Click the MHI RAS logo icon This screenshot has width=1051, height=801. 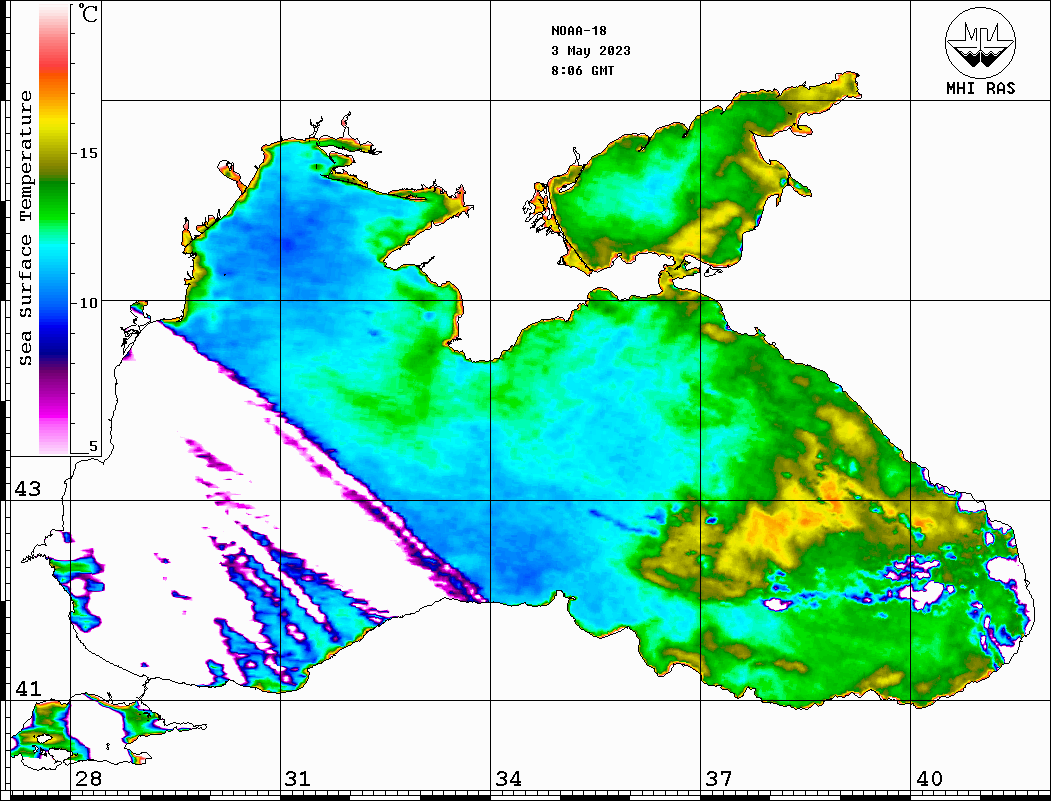click(980, 43)
